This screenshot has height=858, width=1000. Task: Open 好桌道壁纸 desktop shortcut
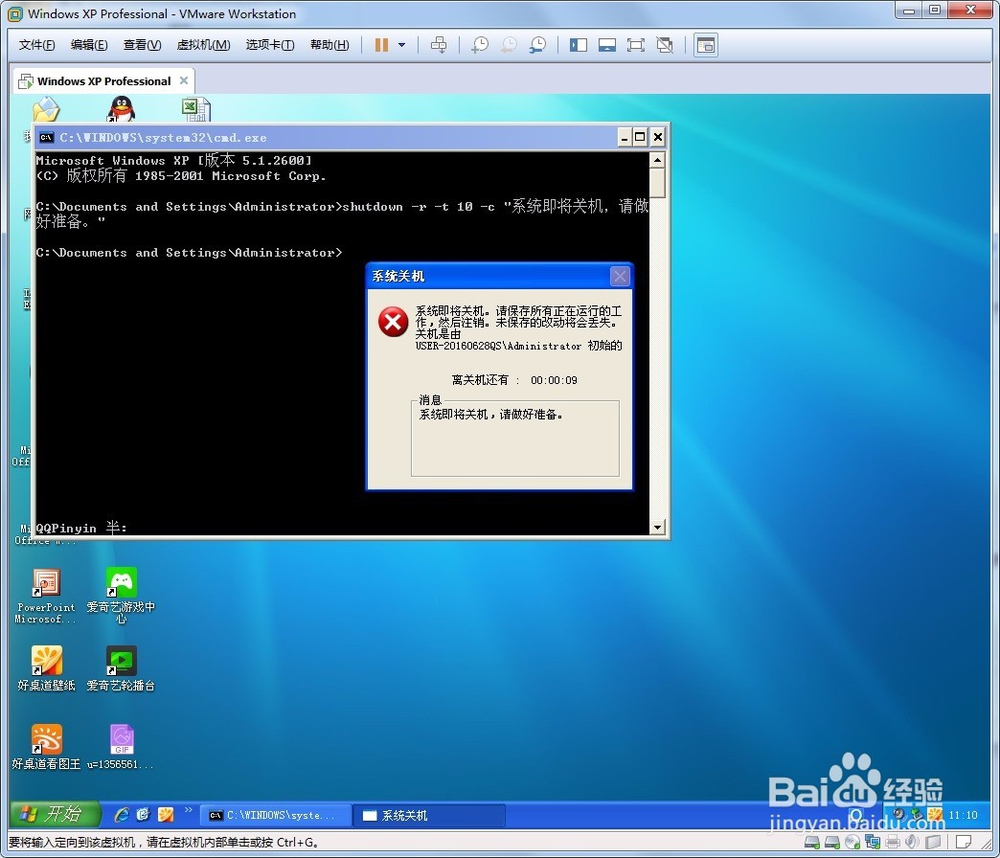click(x=47, y=668)
